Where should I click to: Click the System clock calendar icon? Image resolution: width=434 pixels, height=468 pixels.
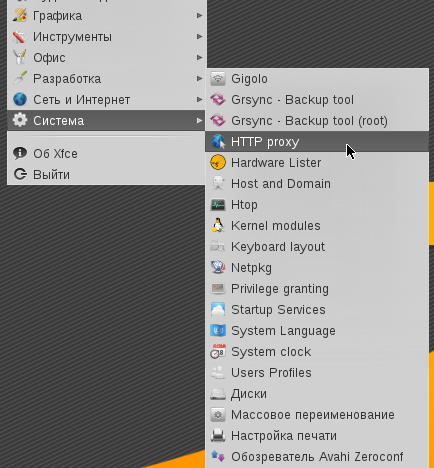click(218, 352)
